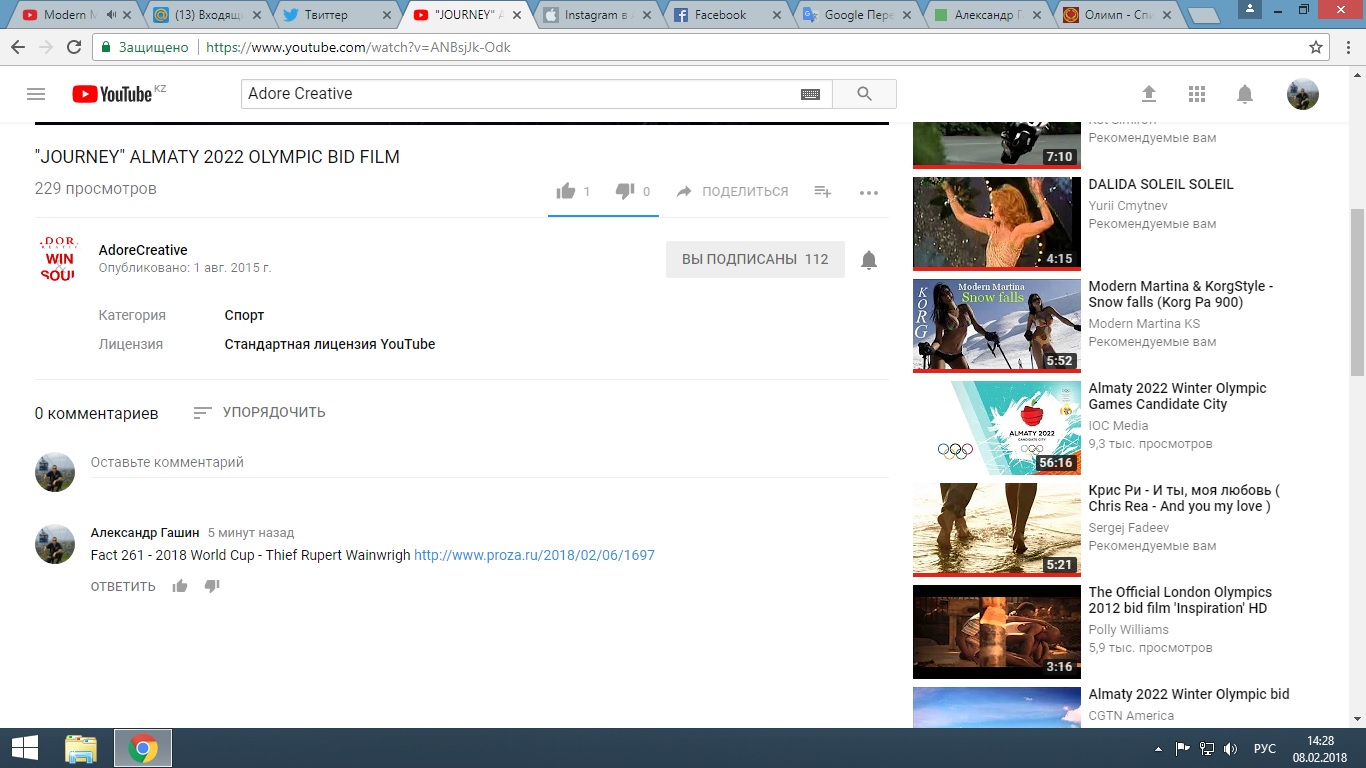Toggle channel notification bell for AdoreCreative
The image size is (1366, 768).
pos(869,260)
